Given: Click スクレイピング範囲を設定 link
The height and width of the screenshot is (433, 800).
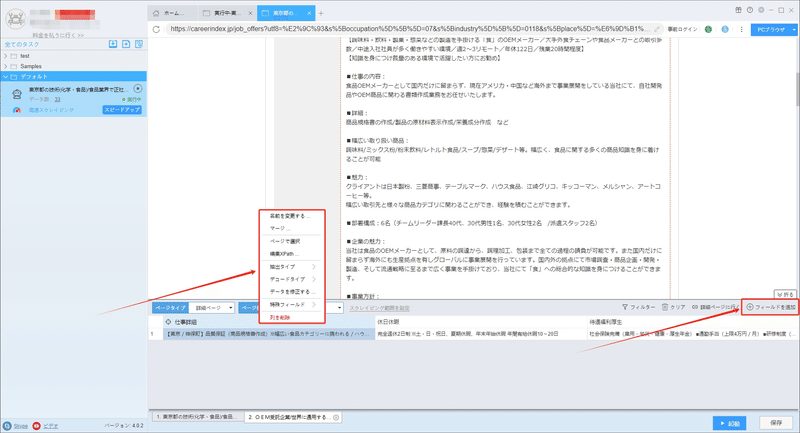Looking at the screenshot, I should (x=379, y=308).
